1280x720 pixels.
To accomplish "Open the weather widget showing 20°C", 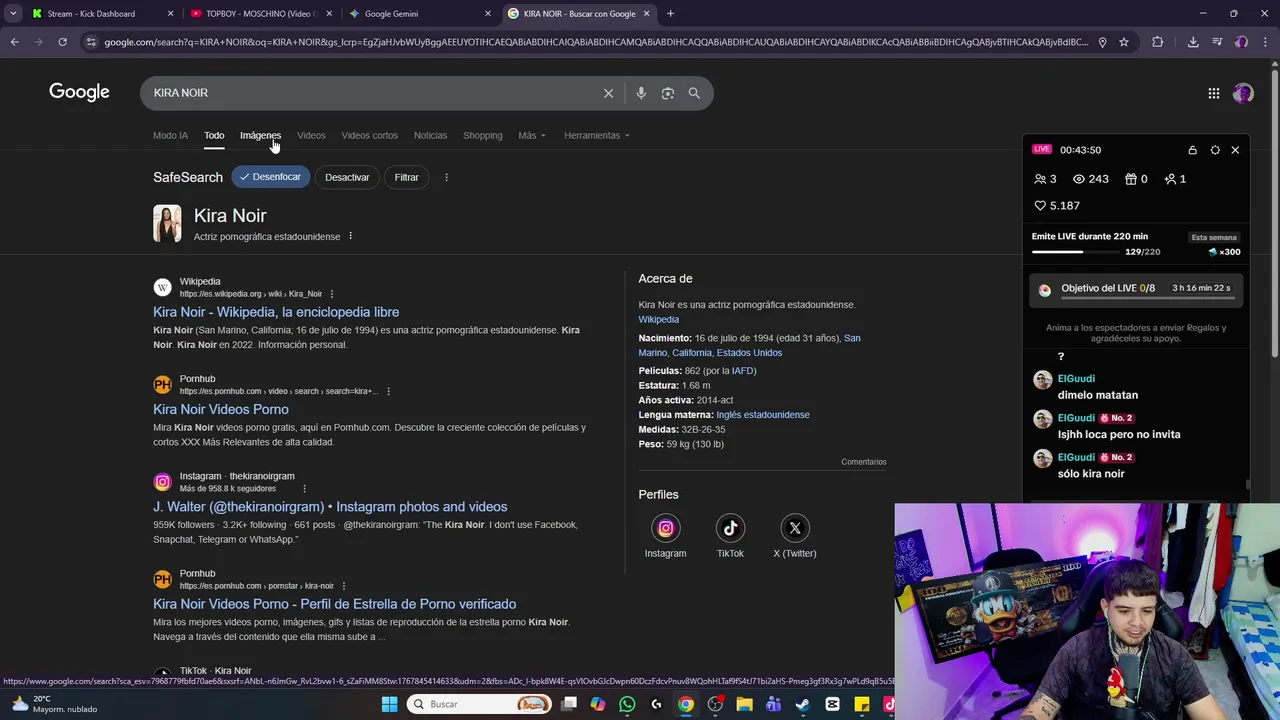I will coord(52,704).
